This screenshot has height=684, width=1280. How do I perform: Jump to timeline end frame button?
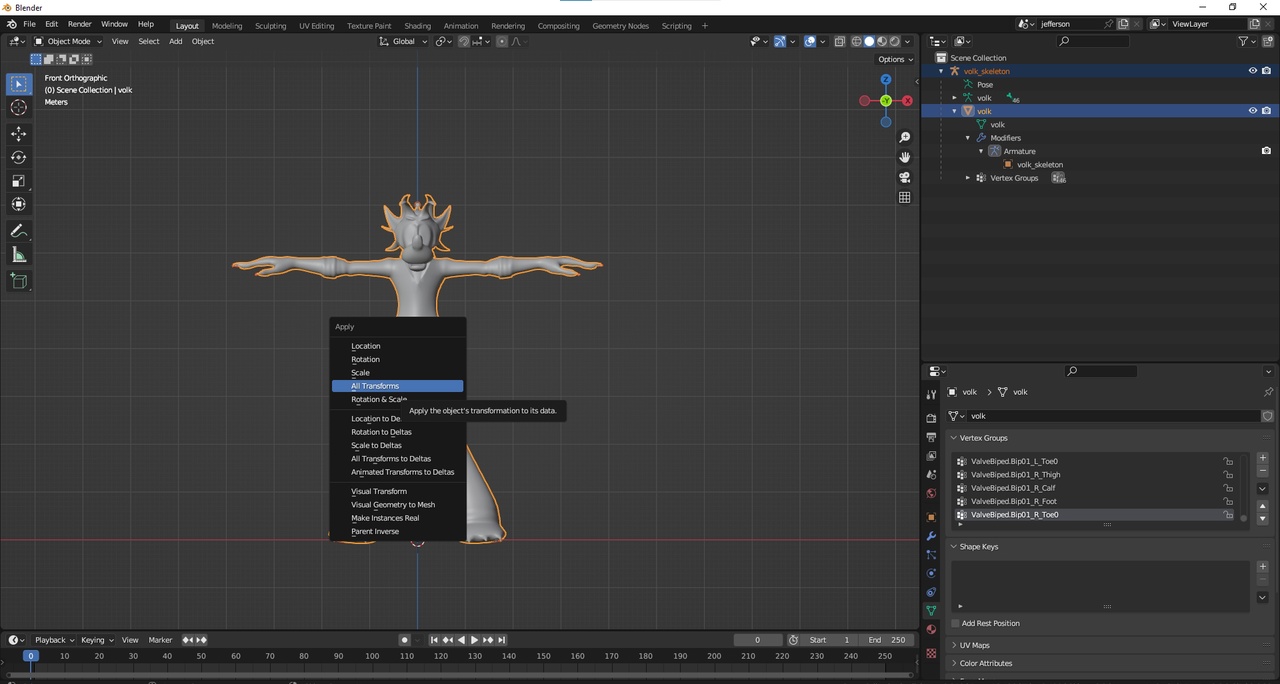[501, 640]
